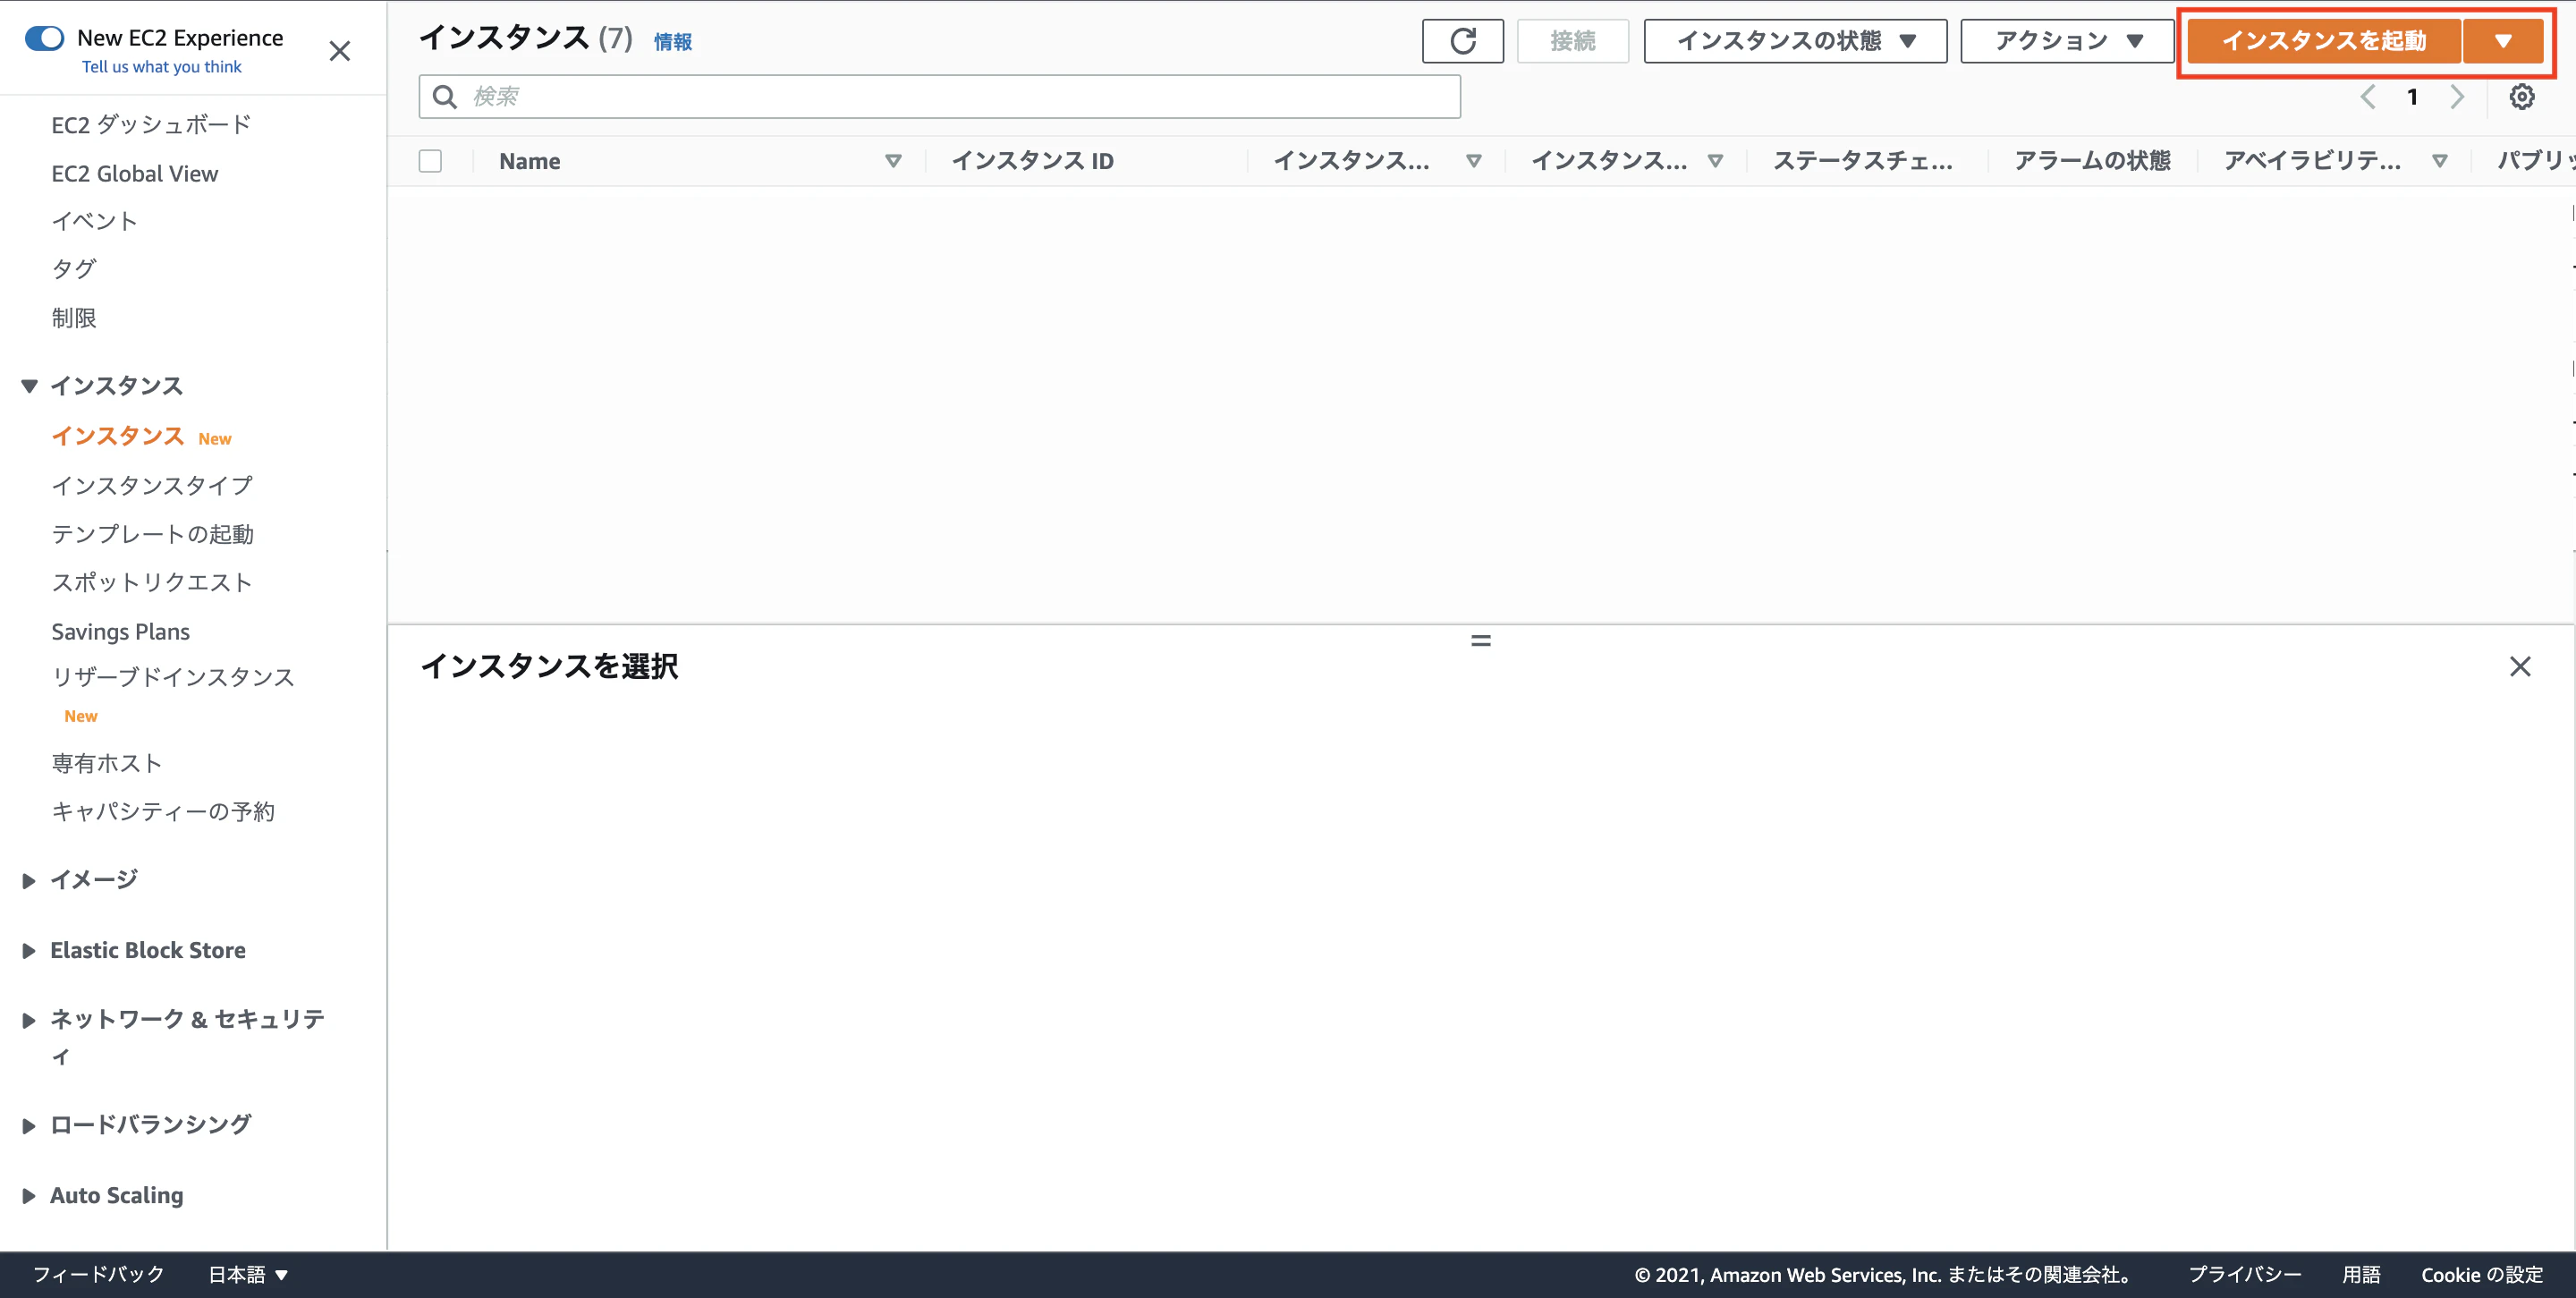The width and height of the screenshot is (2576, 1298).
Task: Close the インスタンスを選択 detail panel
Action: point(2519,666)
